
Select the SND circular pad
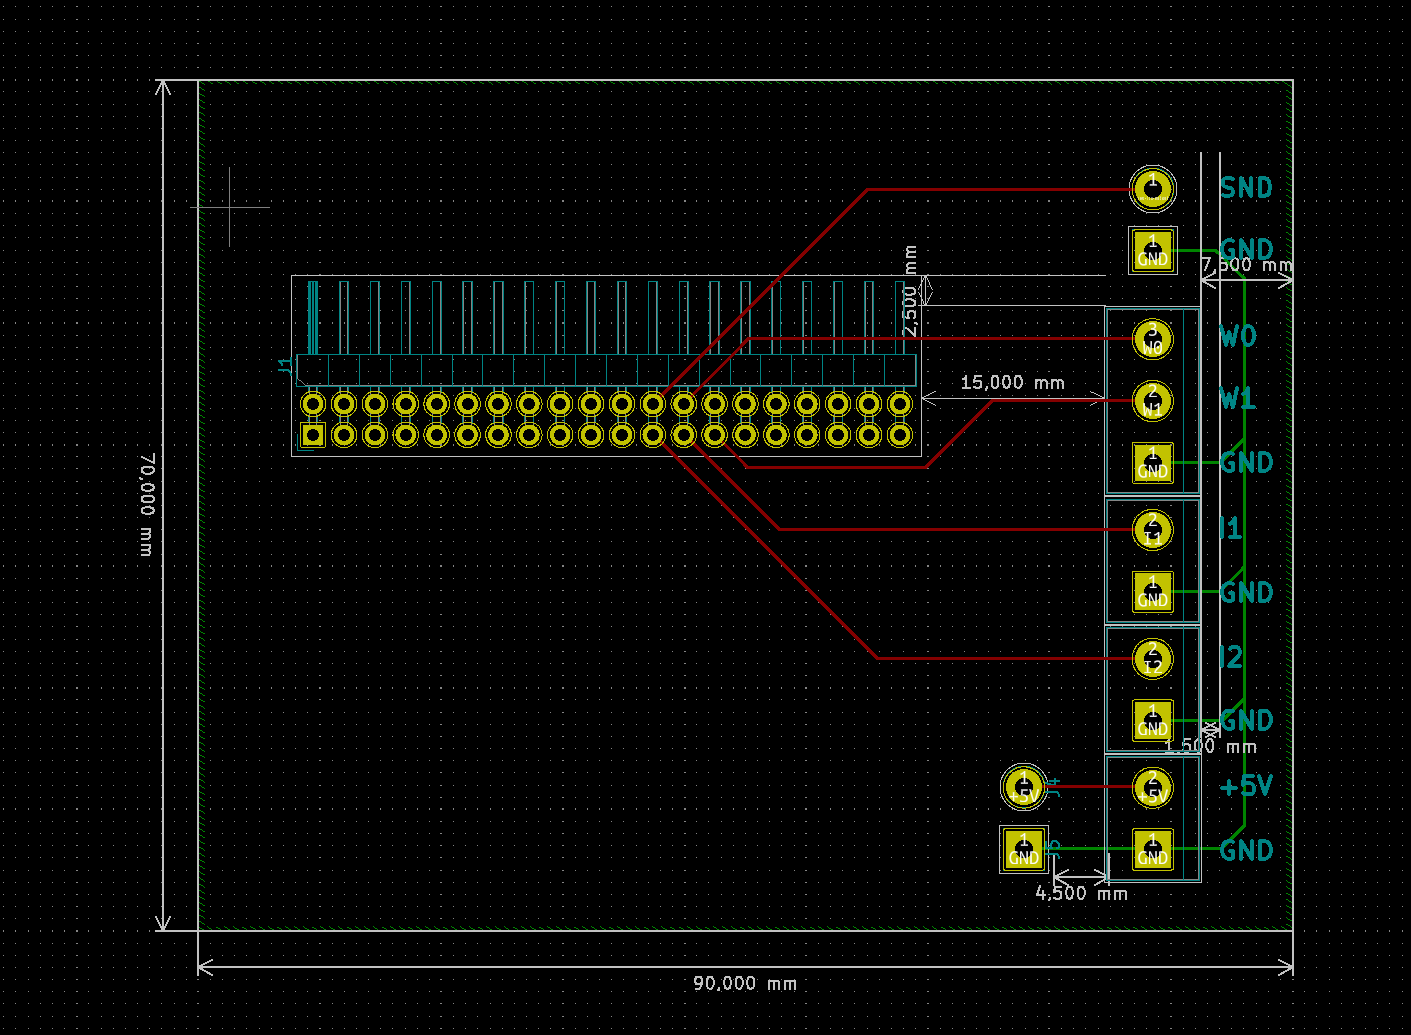pos(1153,189)
